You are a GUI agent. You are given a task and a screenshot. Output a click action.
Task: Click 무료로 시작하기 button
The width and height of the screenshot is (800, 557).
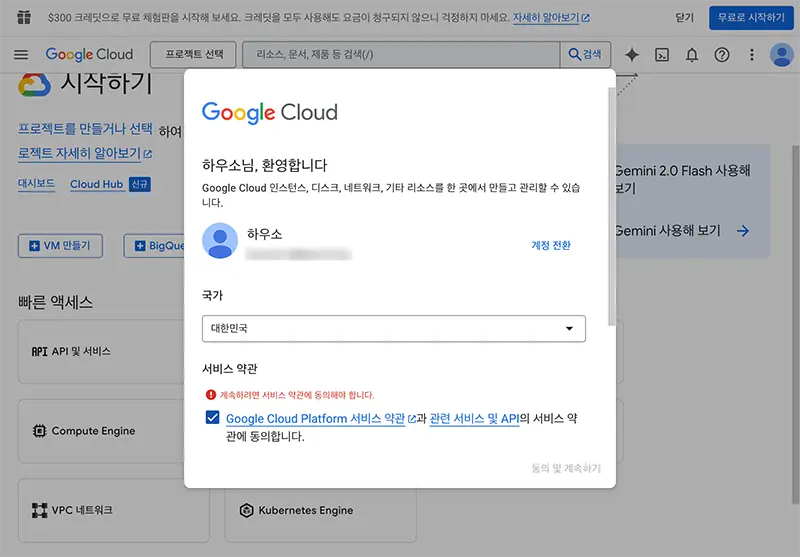click(x=751, y=17)
